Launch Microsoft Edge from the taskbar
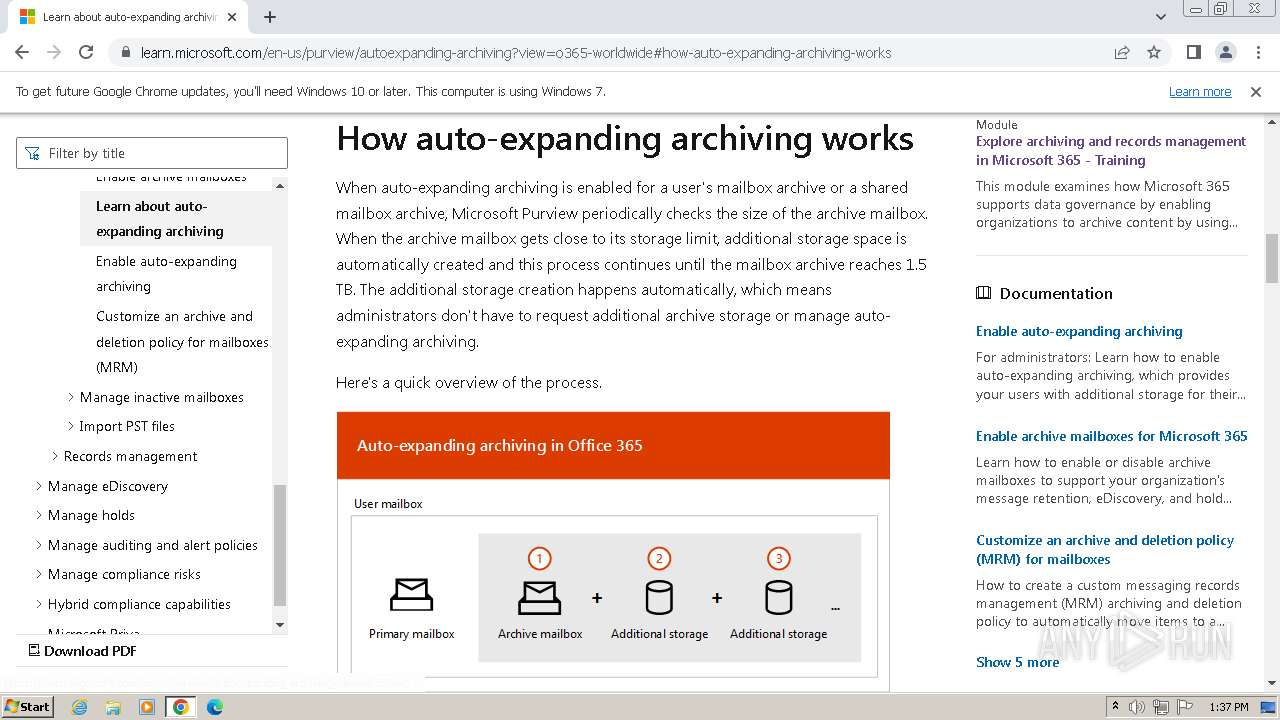 [x=214, y=707]
